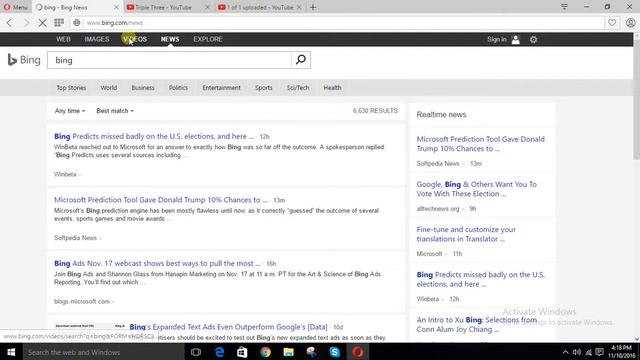Screen dimensions: 640x360
Task: Open 'Bing Predicts missed badly' main result
Action: point(154,136)
